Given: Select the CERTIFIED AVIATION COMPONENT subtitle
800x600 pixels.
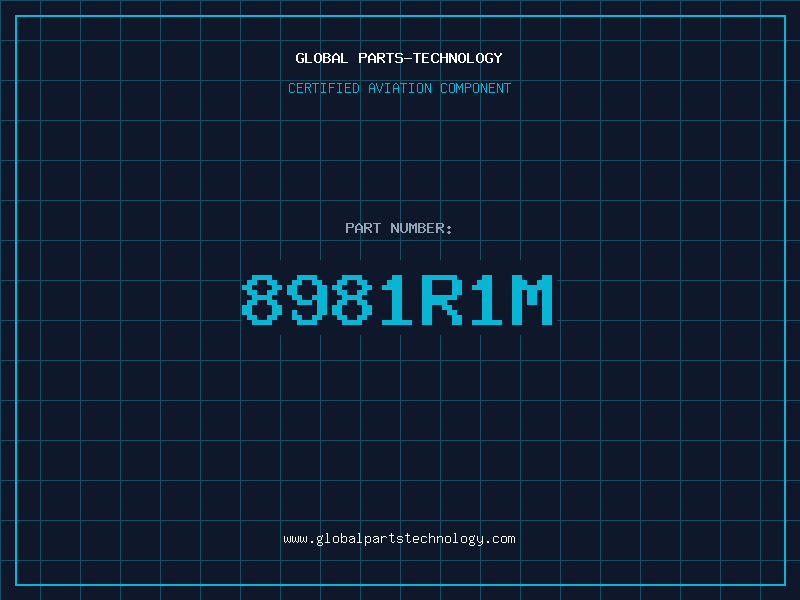Looking at the screenshot, I should point(399,88).
